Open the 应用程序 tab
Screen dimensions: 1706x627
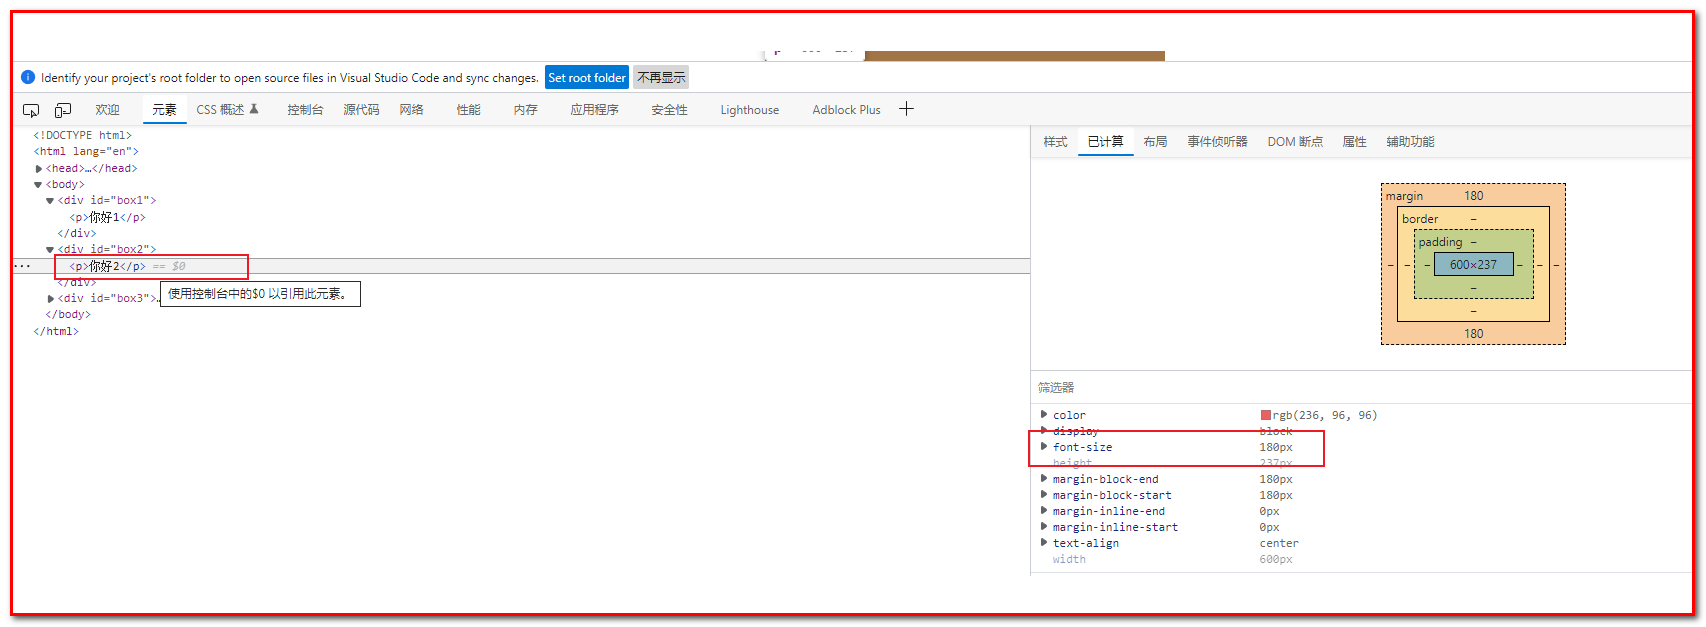coord(594,110)
